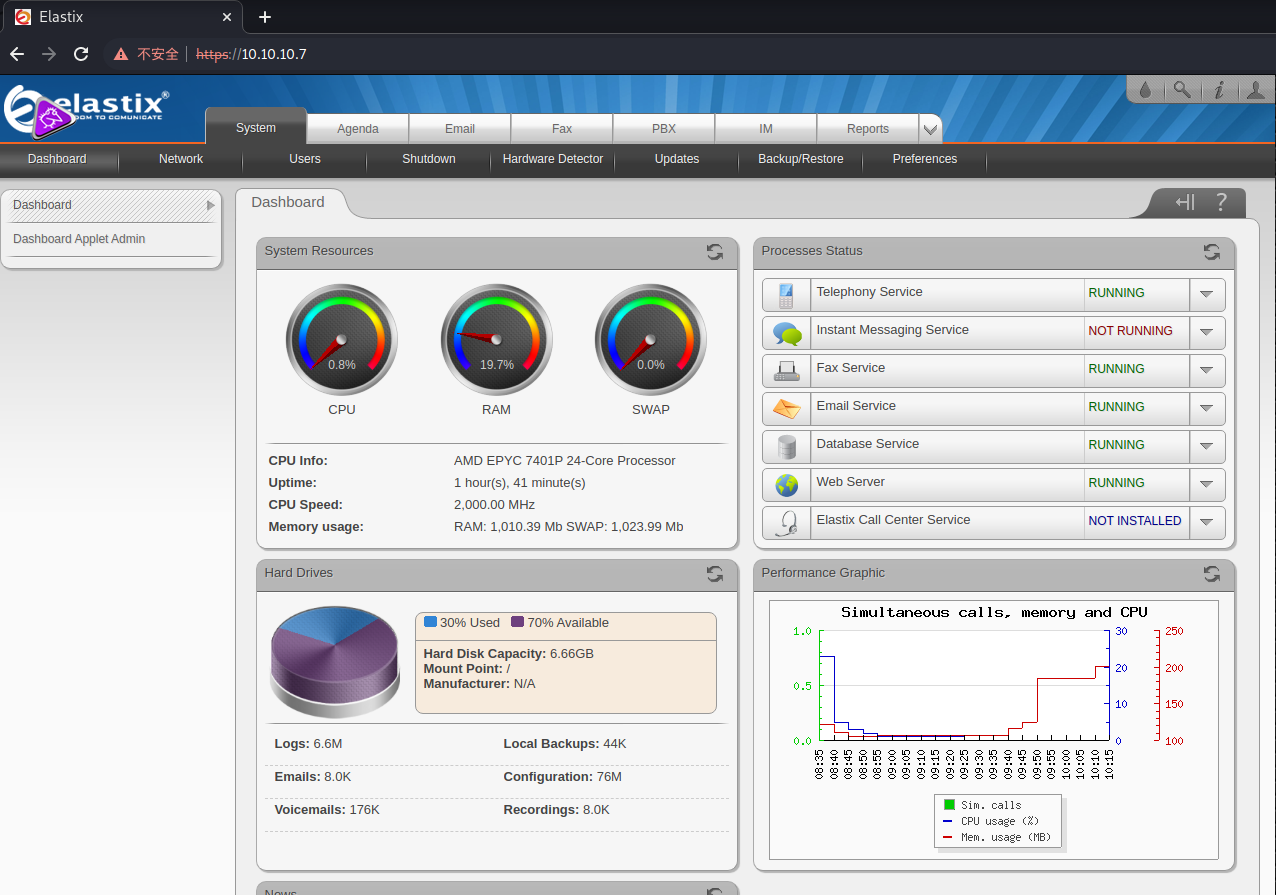
Task: Click the AMD EPYC processor info text
Action: tap(565, 461)
